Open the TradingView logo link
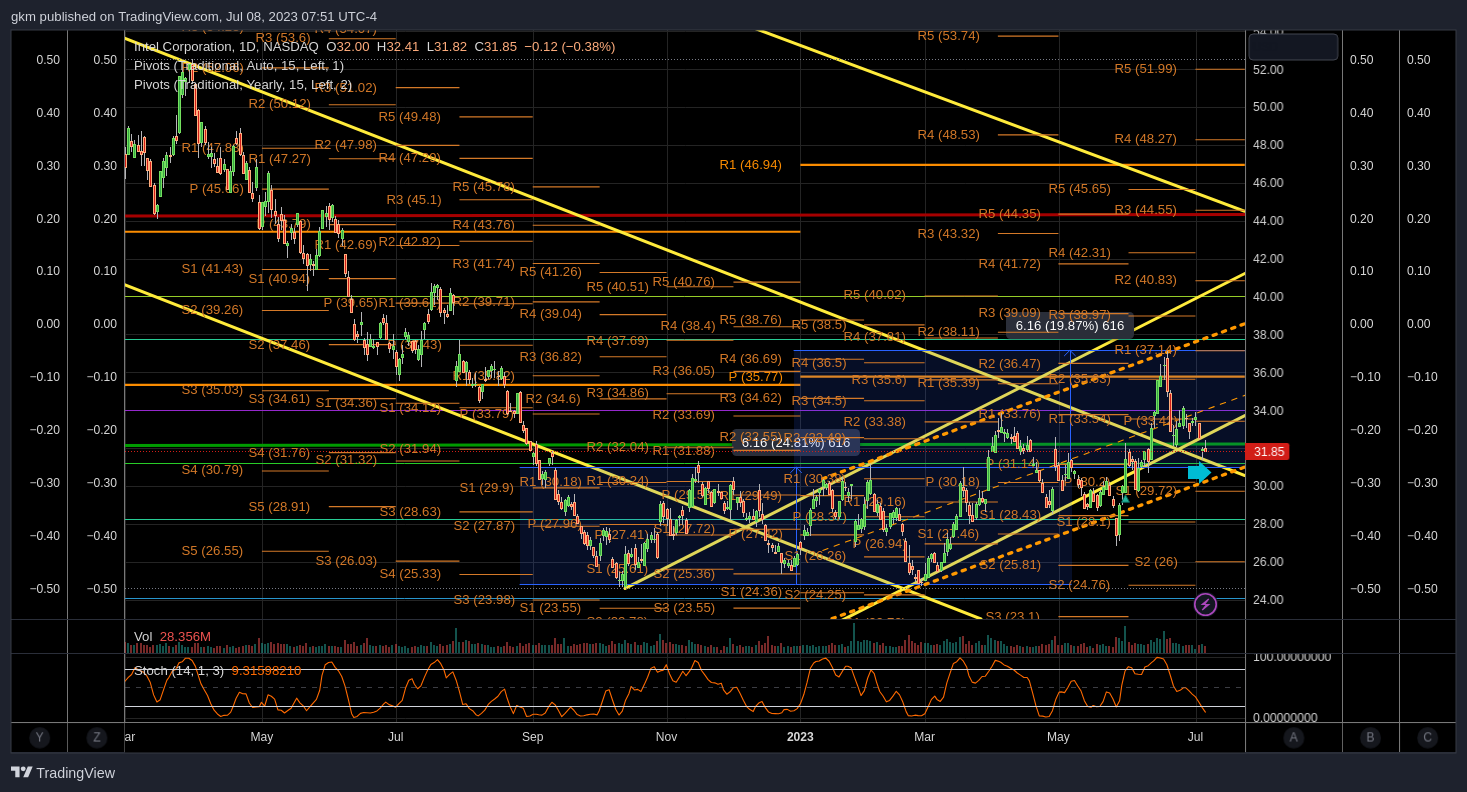 (x=63, y=773)
